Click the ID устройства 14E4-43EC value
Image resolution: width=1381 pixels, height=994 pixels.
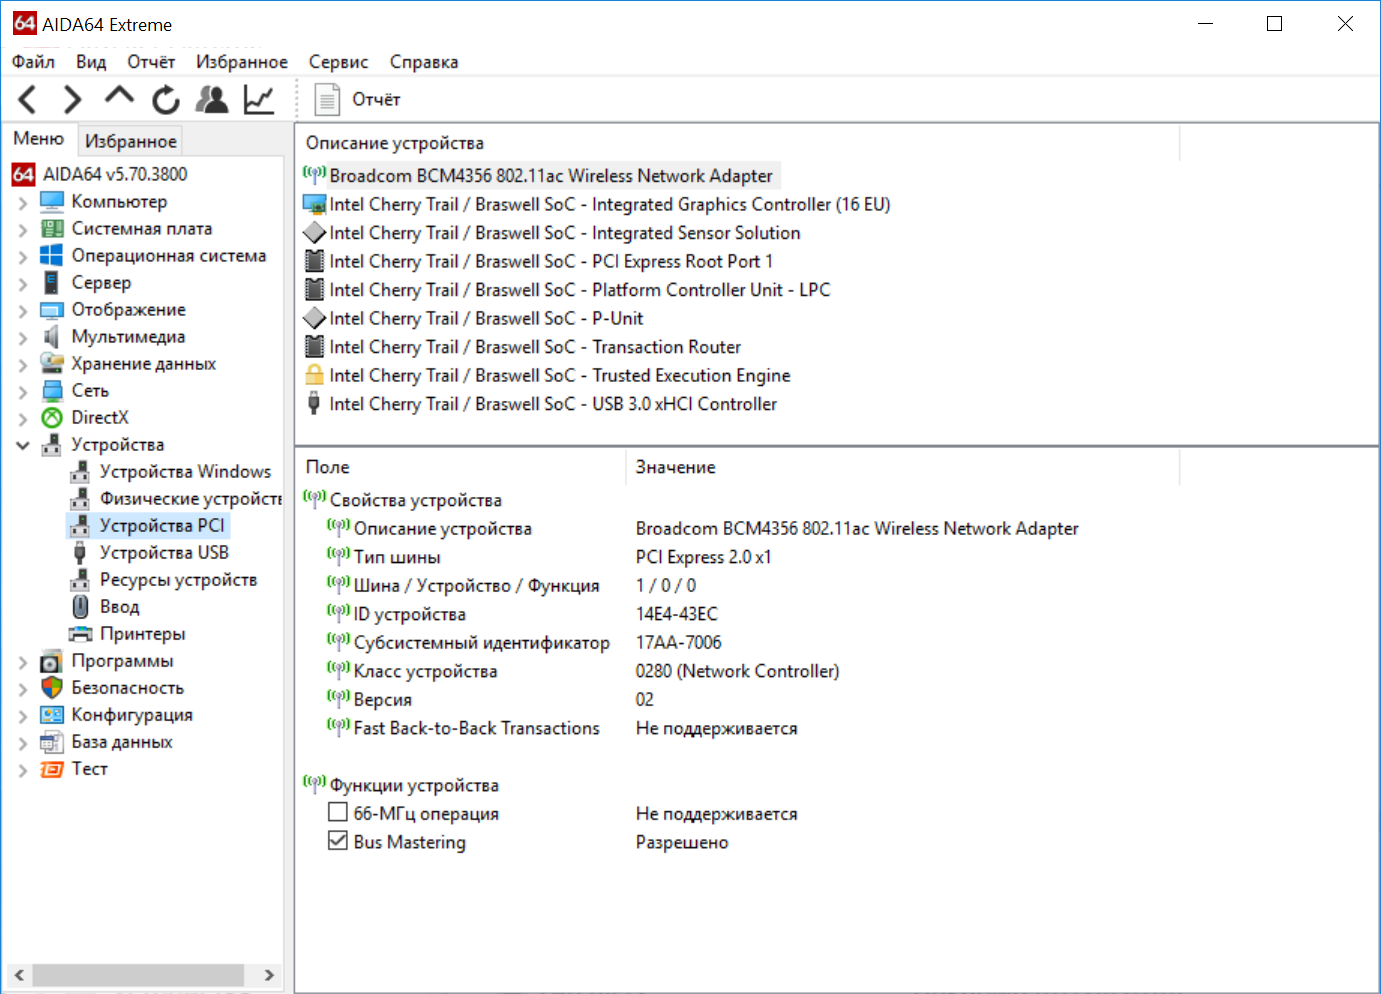(x=677, y=614)
